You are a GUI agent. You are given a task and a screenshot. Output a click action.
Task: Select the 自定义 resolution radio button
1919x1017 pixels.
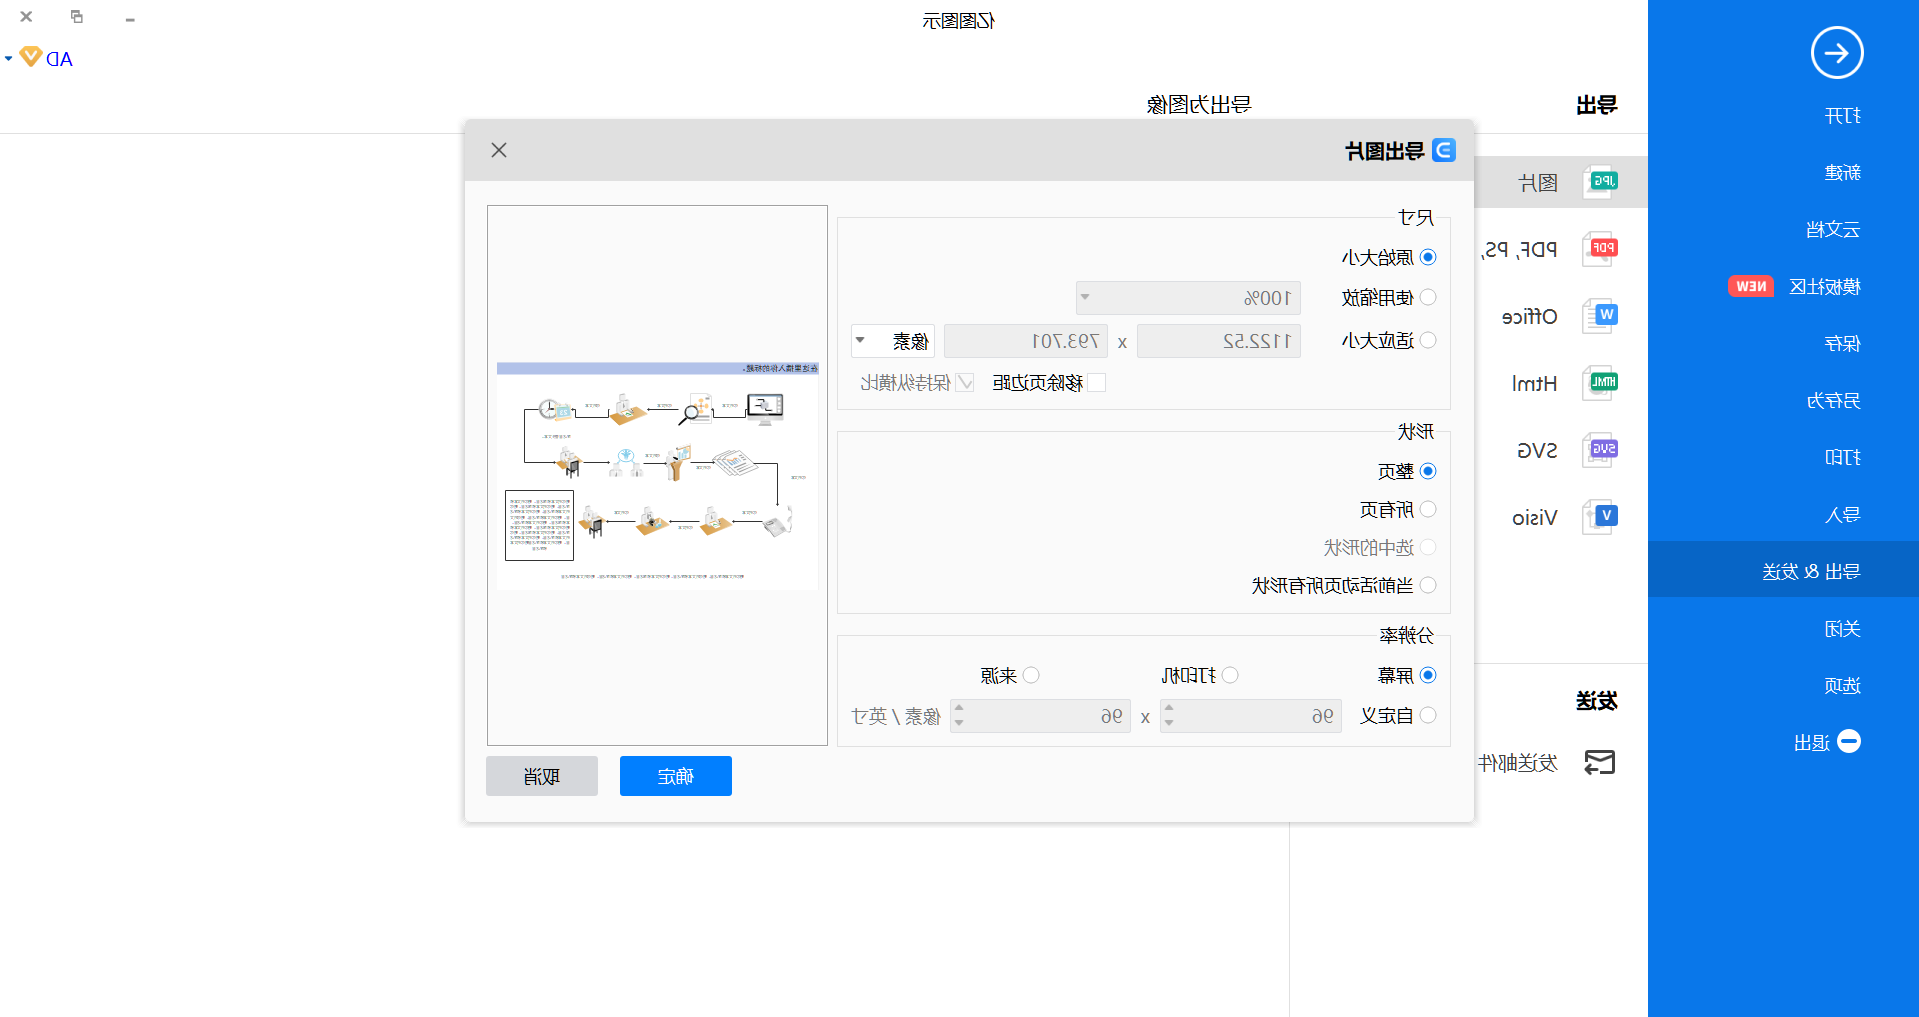coord(1428,715)
